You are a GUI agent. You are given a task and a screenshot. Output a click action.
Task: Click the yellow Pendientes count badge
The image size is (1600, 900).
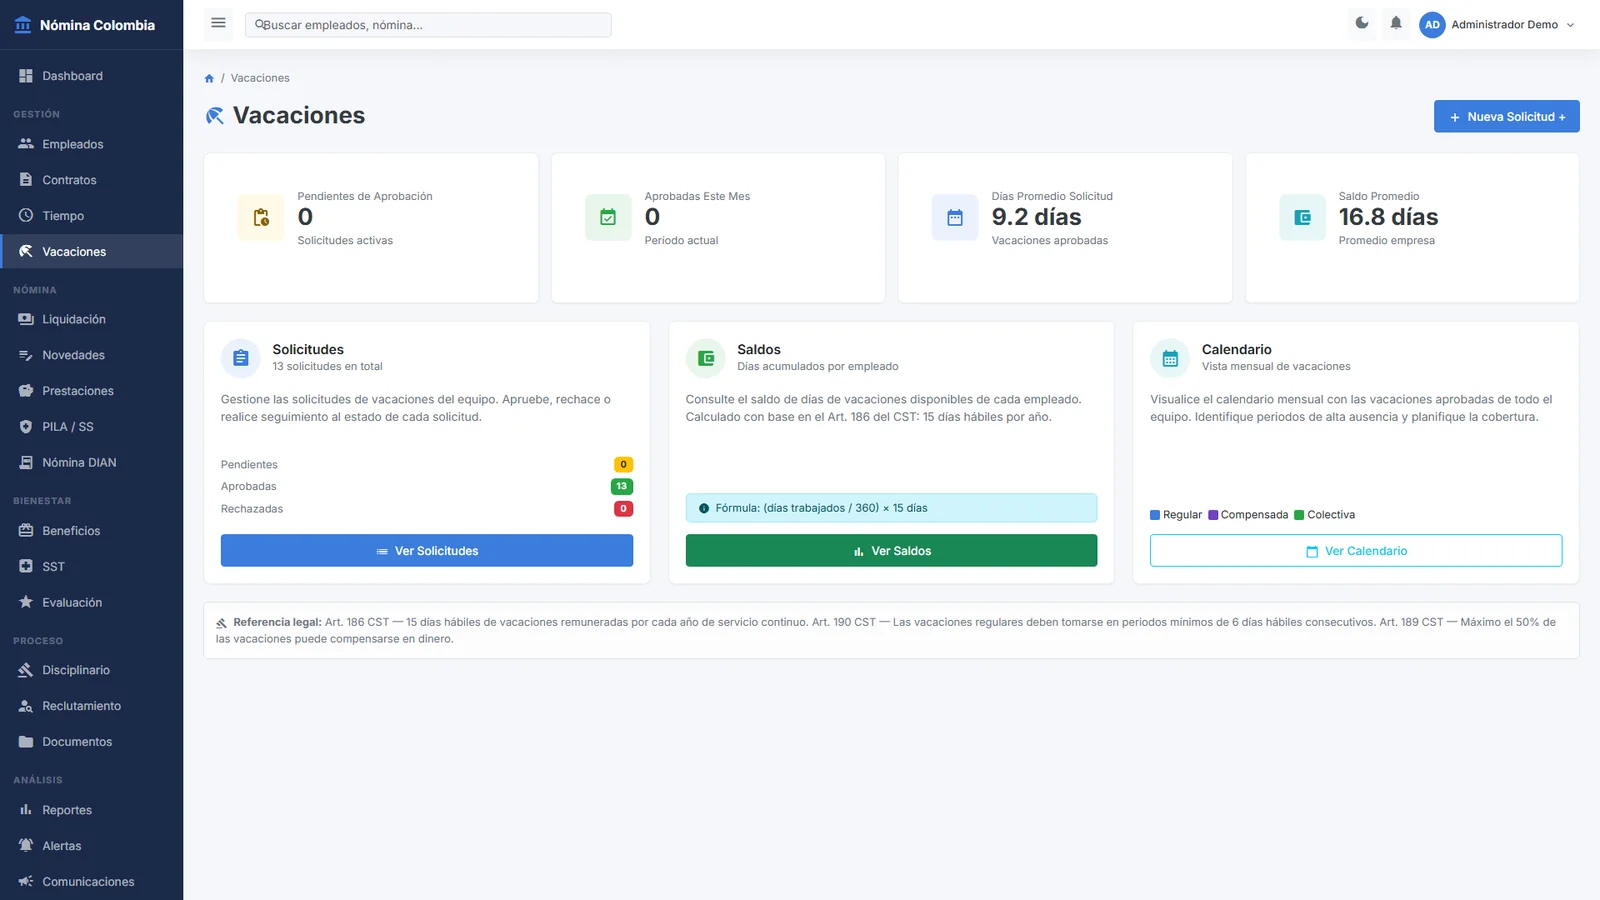[x=623, y=464]
